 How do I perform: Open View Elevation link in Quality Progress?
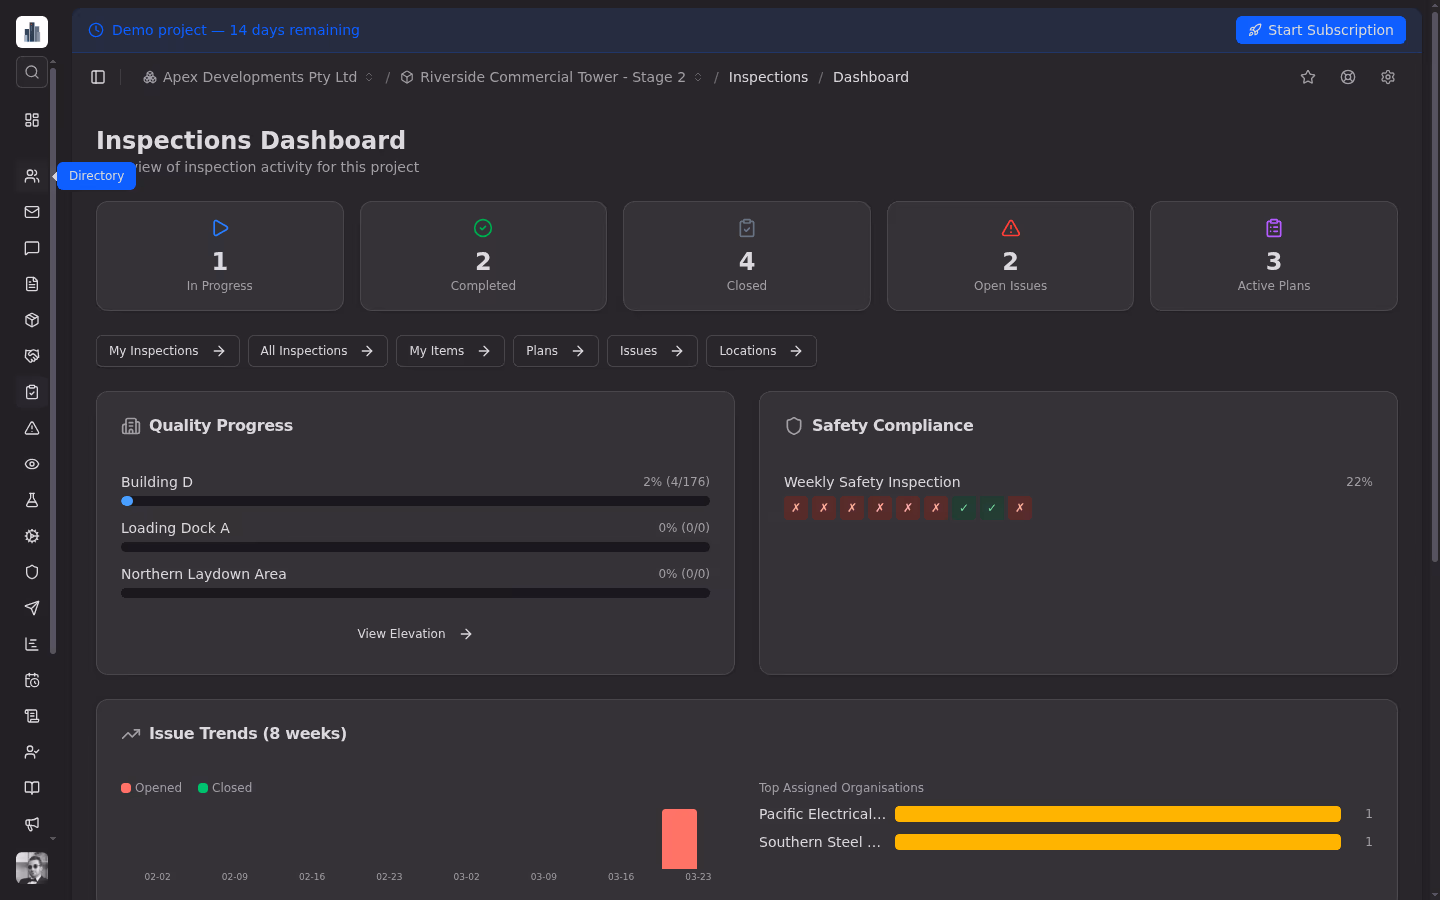(414, 633)
